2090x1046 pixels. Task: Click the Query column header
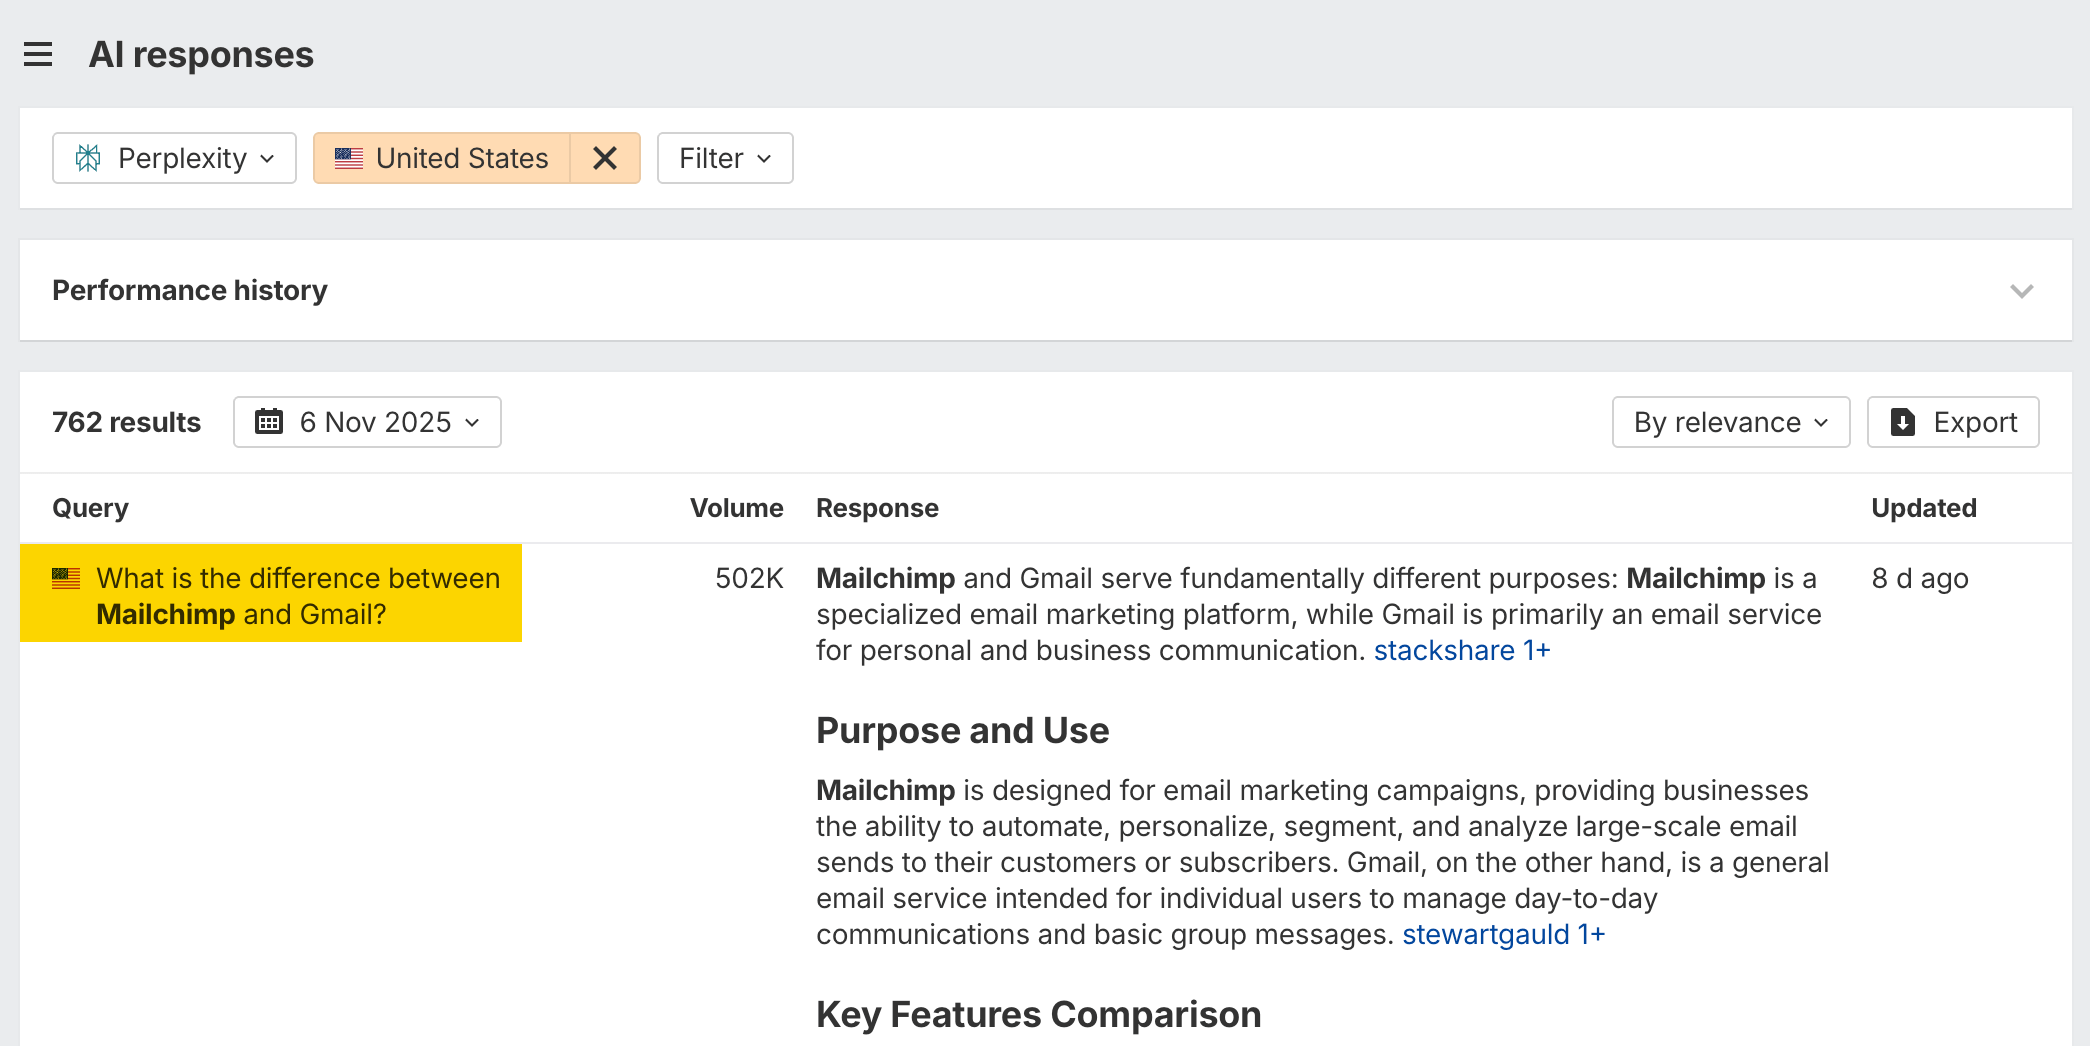point(90,508)
